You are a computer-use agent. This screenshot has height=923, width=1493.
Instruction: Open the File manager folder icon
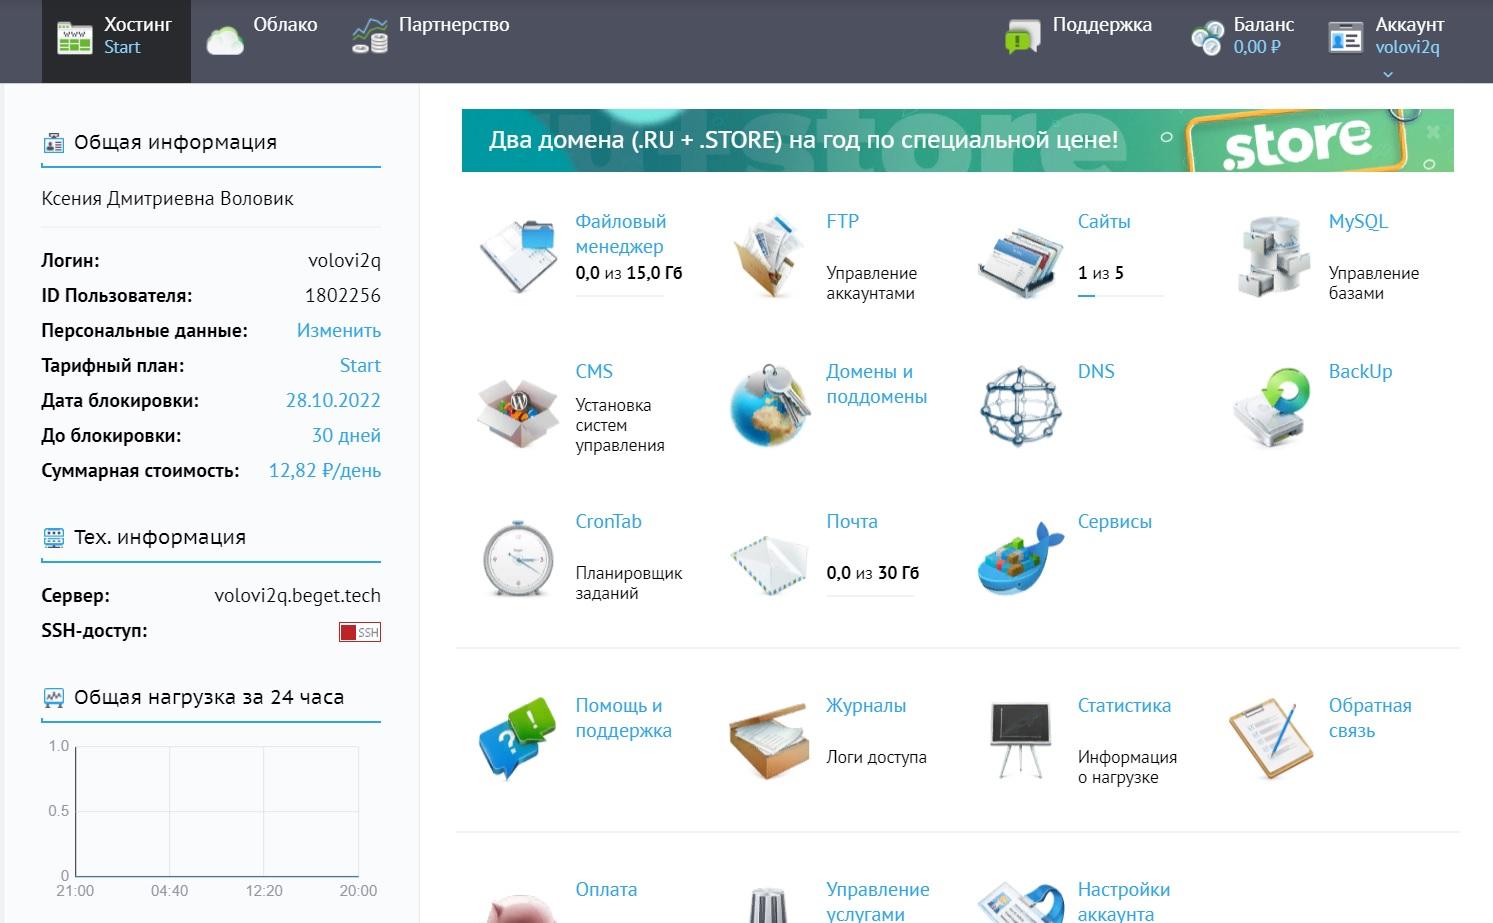click(x=518, y=256)
